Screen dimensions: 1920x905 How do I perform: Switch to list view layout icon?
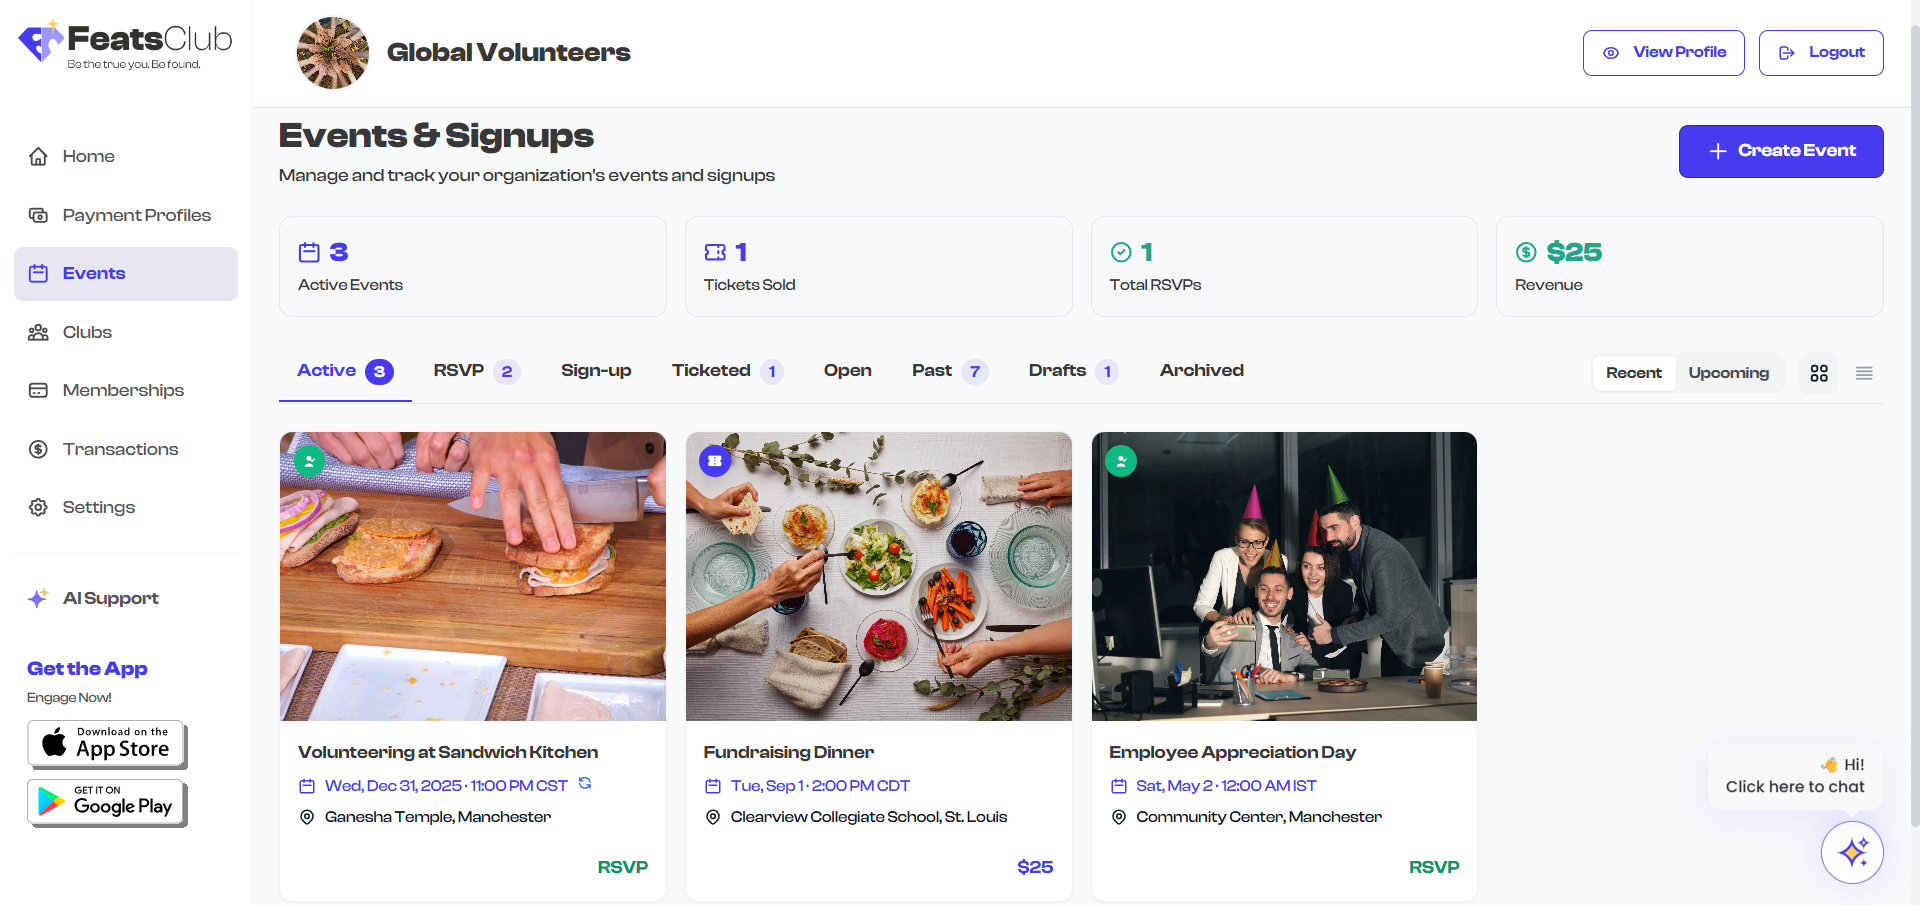coord(1864,373)
